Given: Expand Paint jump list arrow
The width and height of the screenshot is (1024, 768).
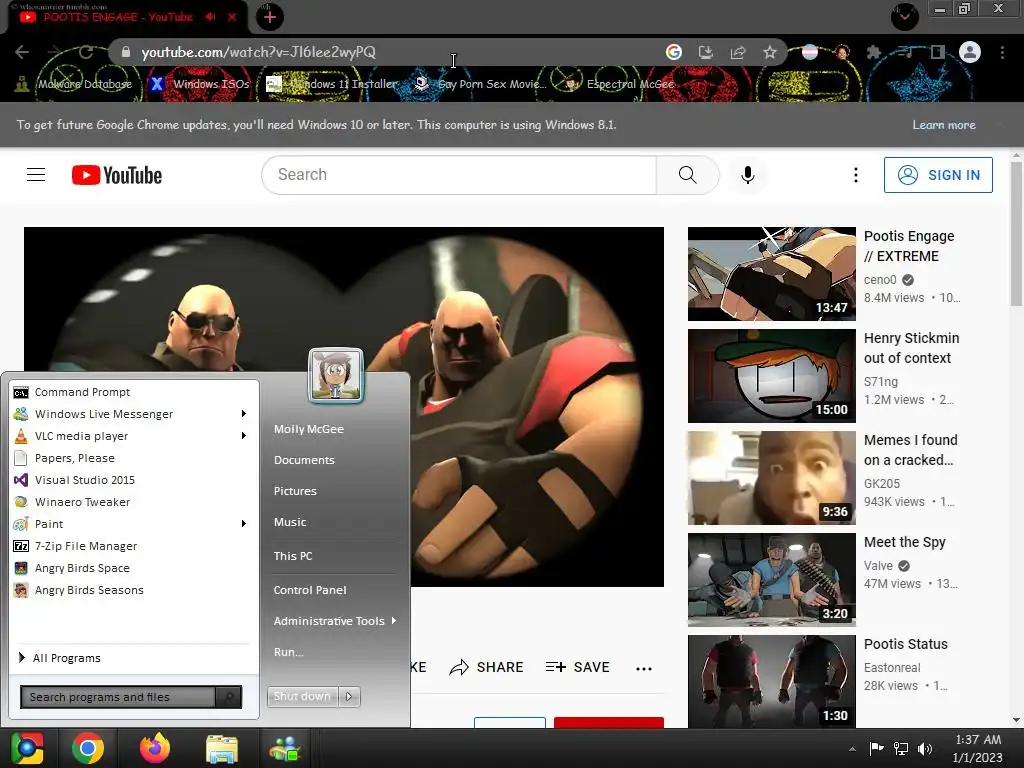Looking at the screenshot, I should click(x=244, y=524).
